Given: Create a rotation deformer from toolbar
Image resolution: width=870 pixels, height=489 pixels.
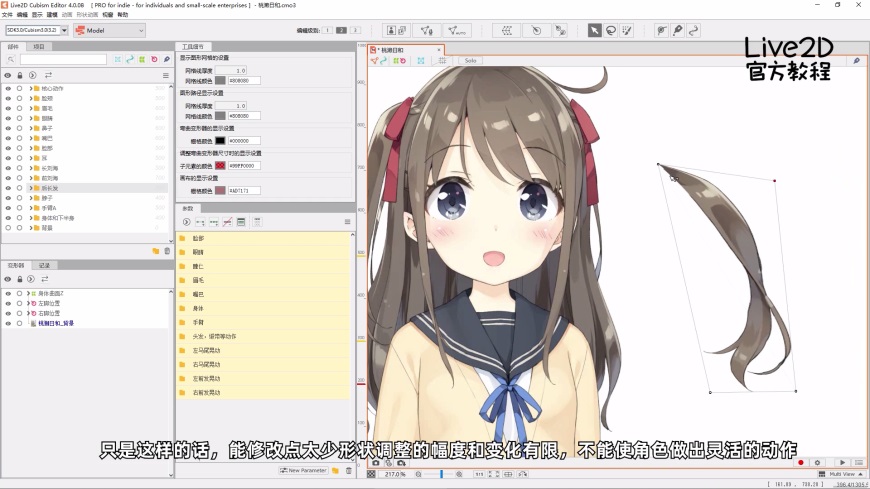Looking at the screenshot, I should (x=536, y=31).
